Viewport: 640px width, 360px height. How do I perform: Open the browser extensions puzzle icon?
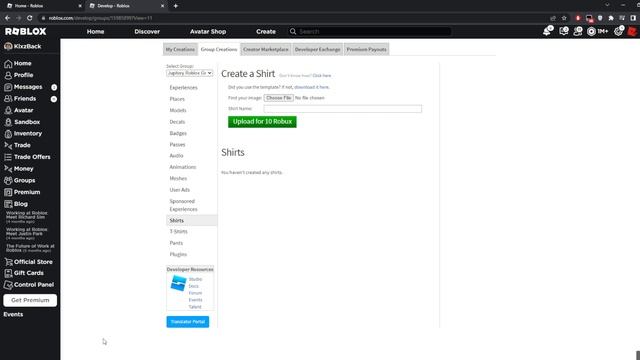[x=611, y=18]
